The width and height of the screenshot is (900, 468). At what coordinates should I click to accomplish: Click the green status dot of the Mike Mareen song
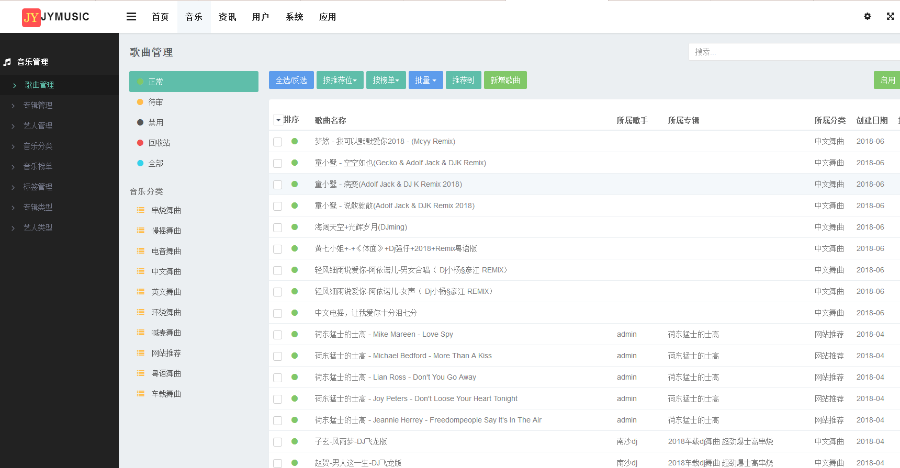[295, 333]
